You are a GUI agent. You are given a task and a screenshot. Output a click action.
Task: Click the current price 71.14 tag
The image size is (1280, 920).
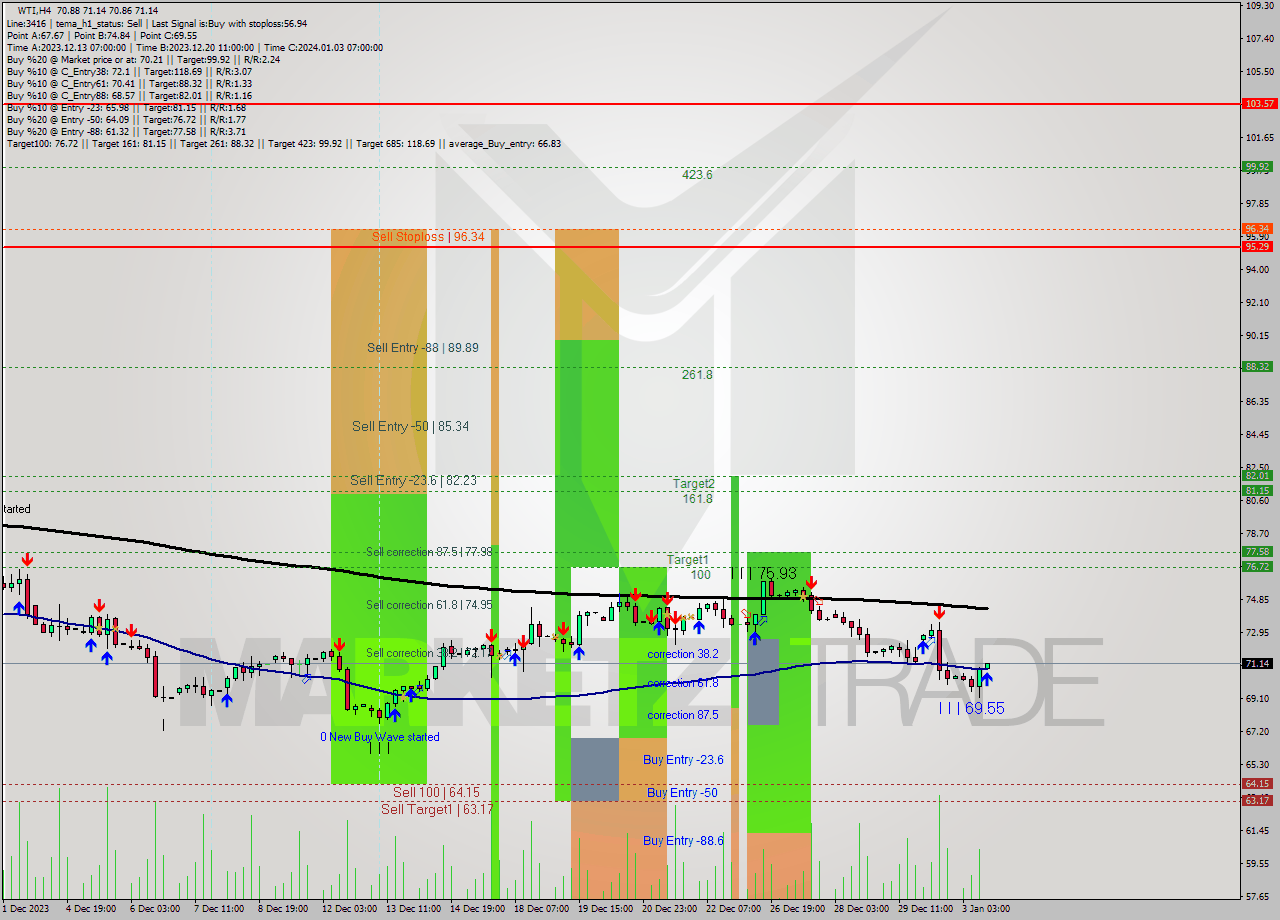pyautogui.click(x=1257, y=663)
